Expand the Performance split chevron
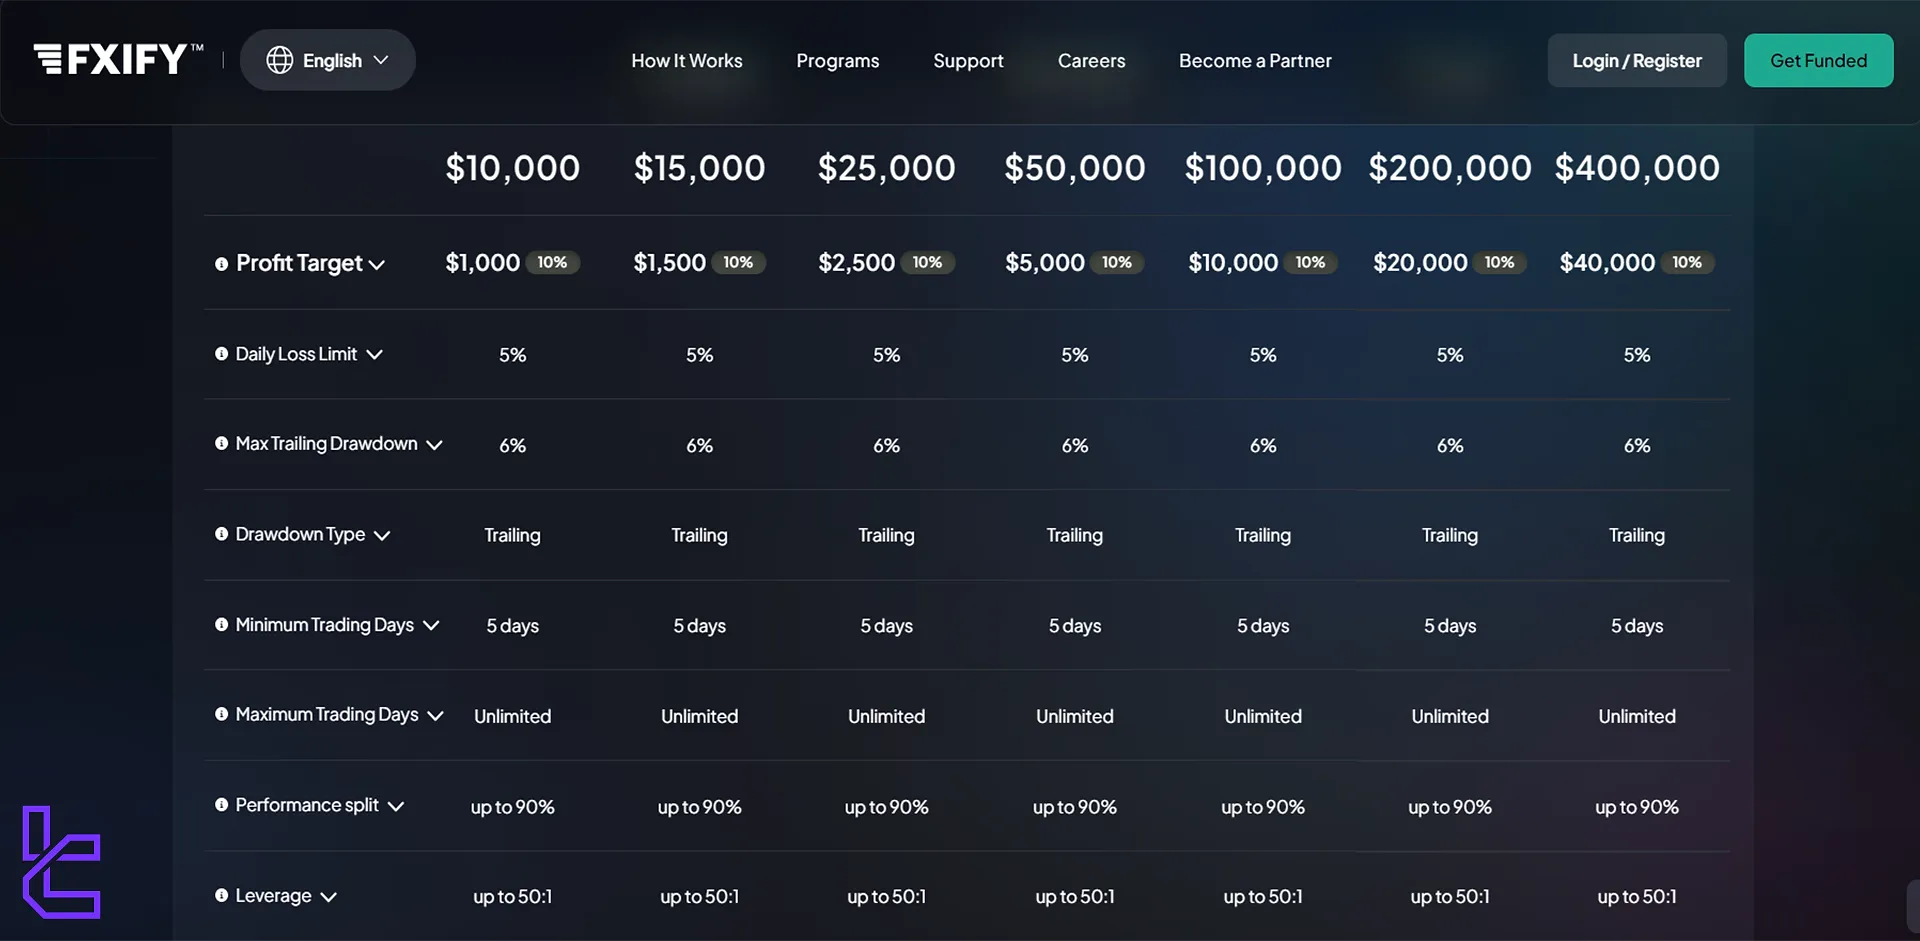1920x941 pixels. point(396,806)
